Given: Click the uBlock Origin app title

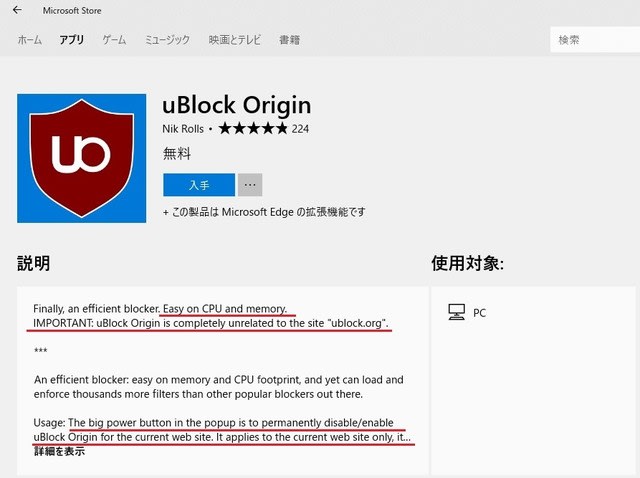Looking at the screenshot, I should [237, 105].
